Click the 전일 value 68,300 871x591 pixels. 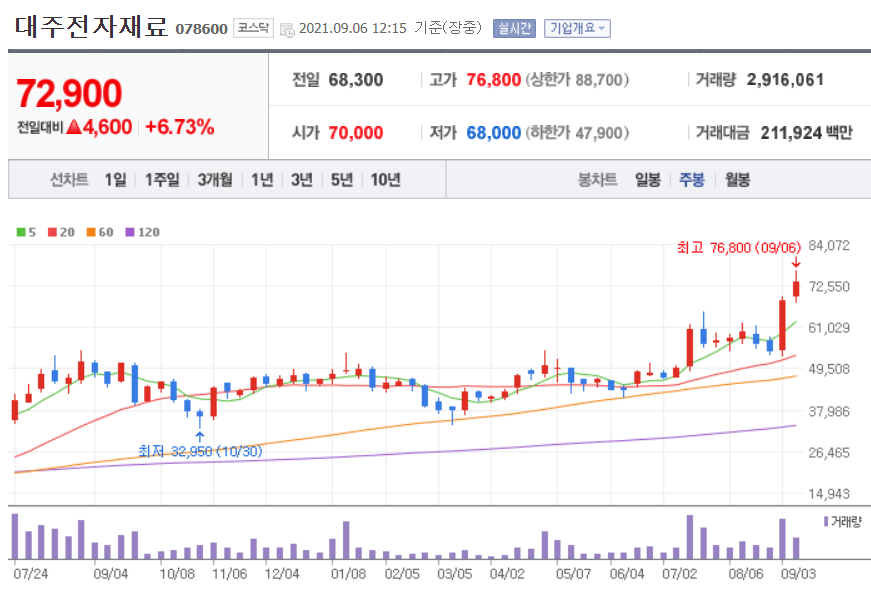pos(356,79)
